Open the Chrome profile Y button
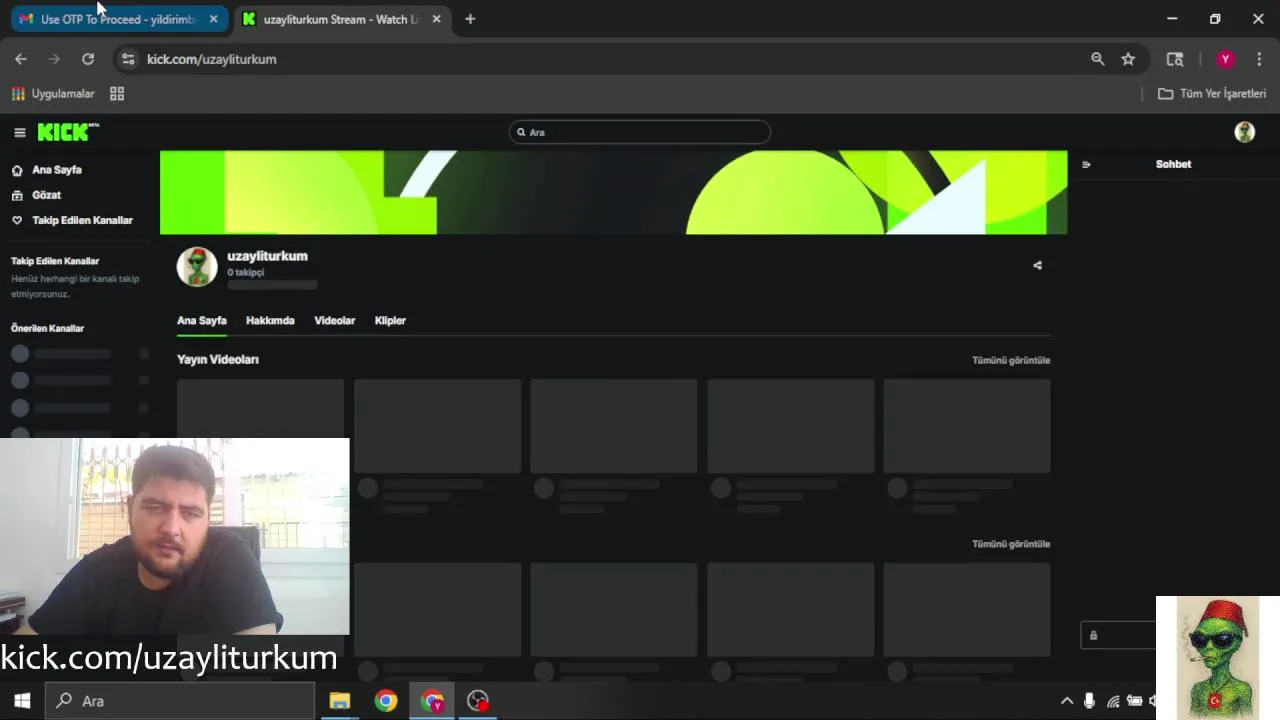This screenshot has height=720, width=1280. tap(1225, 59)
